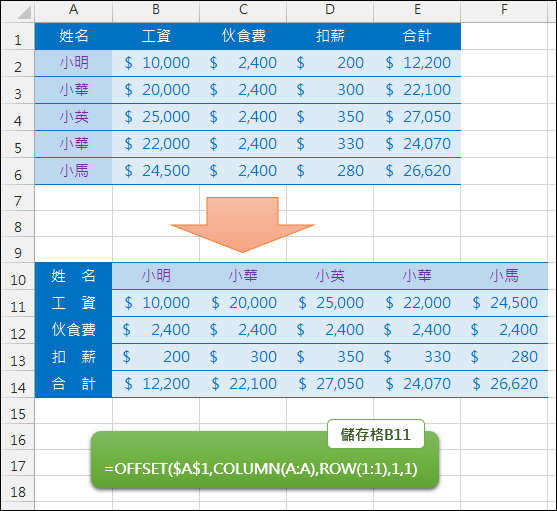This screenshot has height=511, width=557.
Task: Click the green OFFSET formula text box
Action: 265,460
